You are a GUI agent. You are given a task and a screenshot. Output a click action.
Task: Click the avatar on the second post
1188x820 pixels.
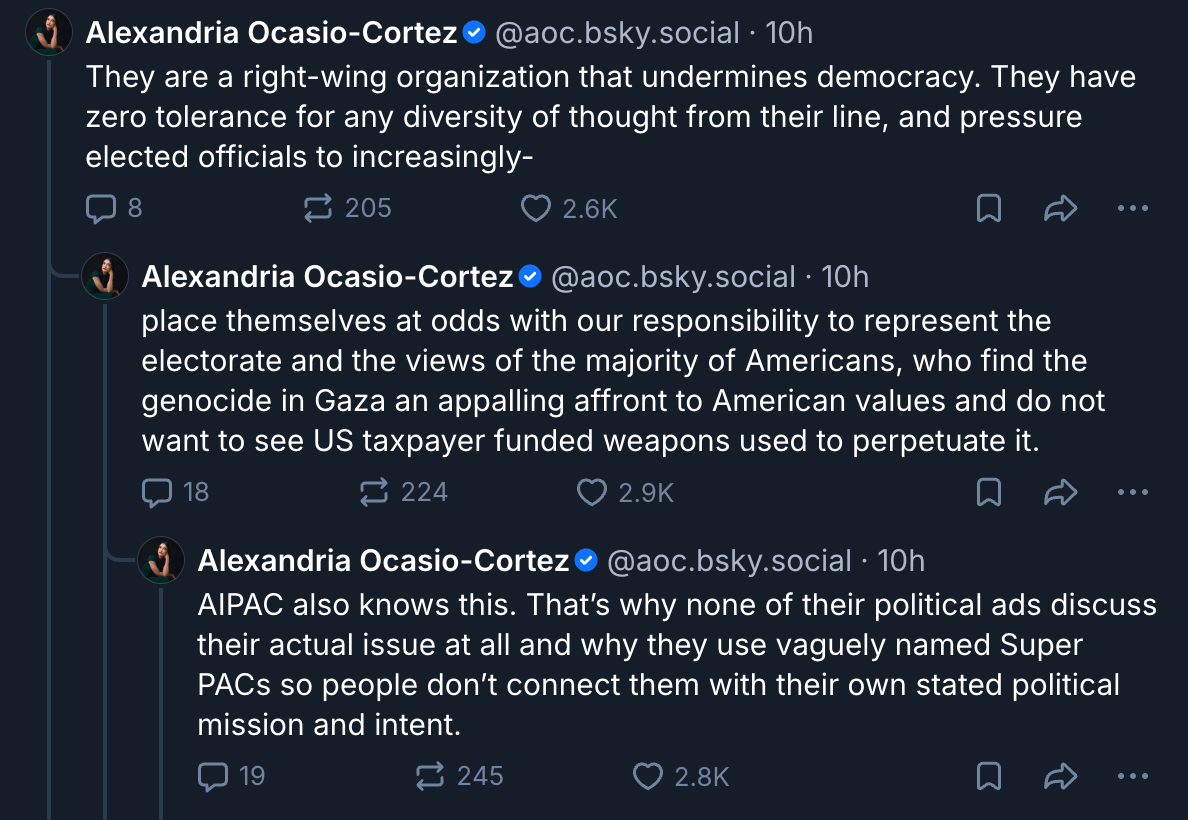coord(104,277)
